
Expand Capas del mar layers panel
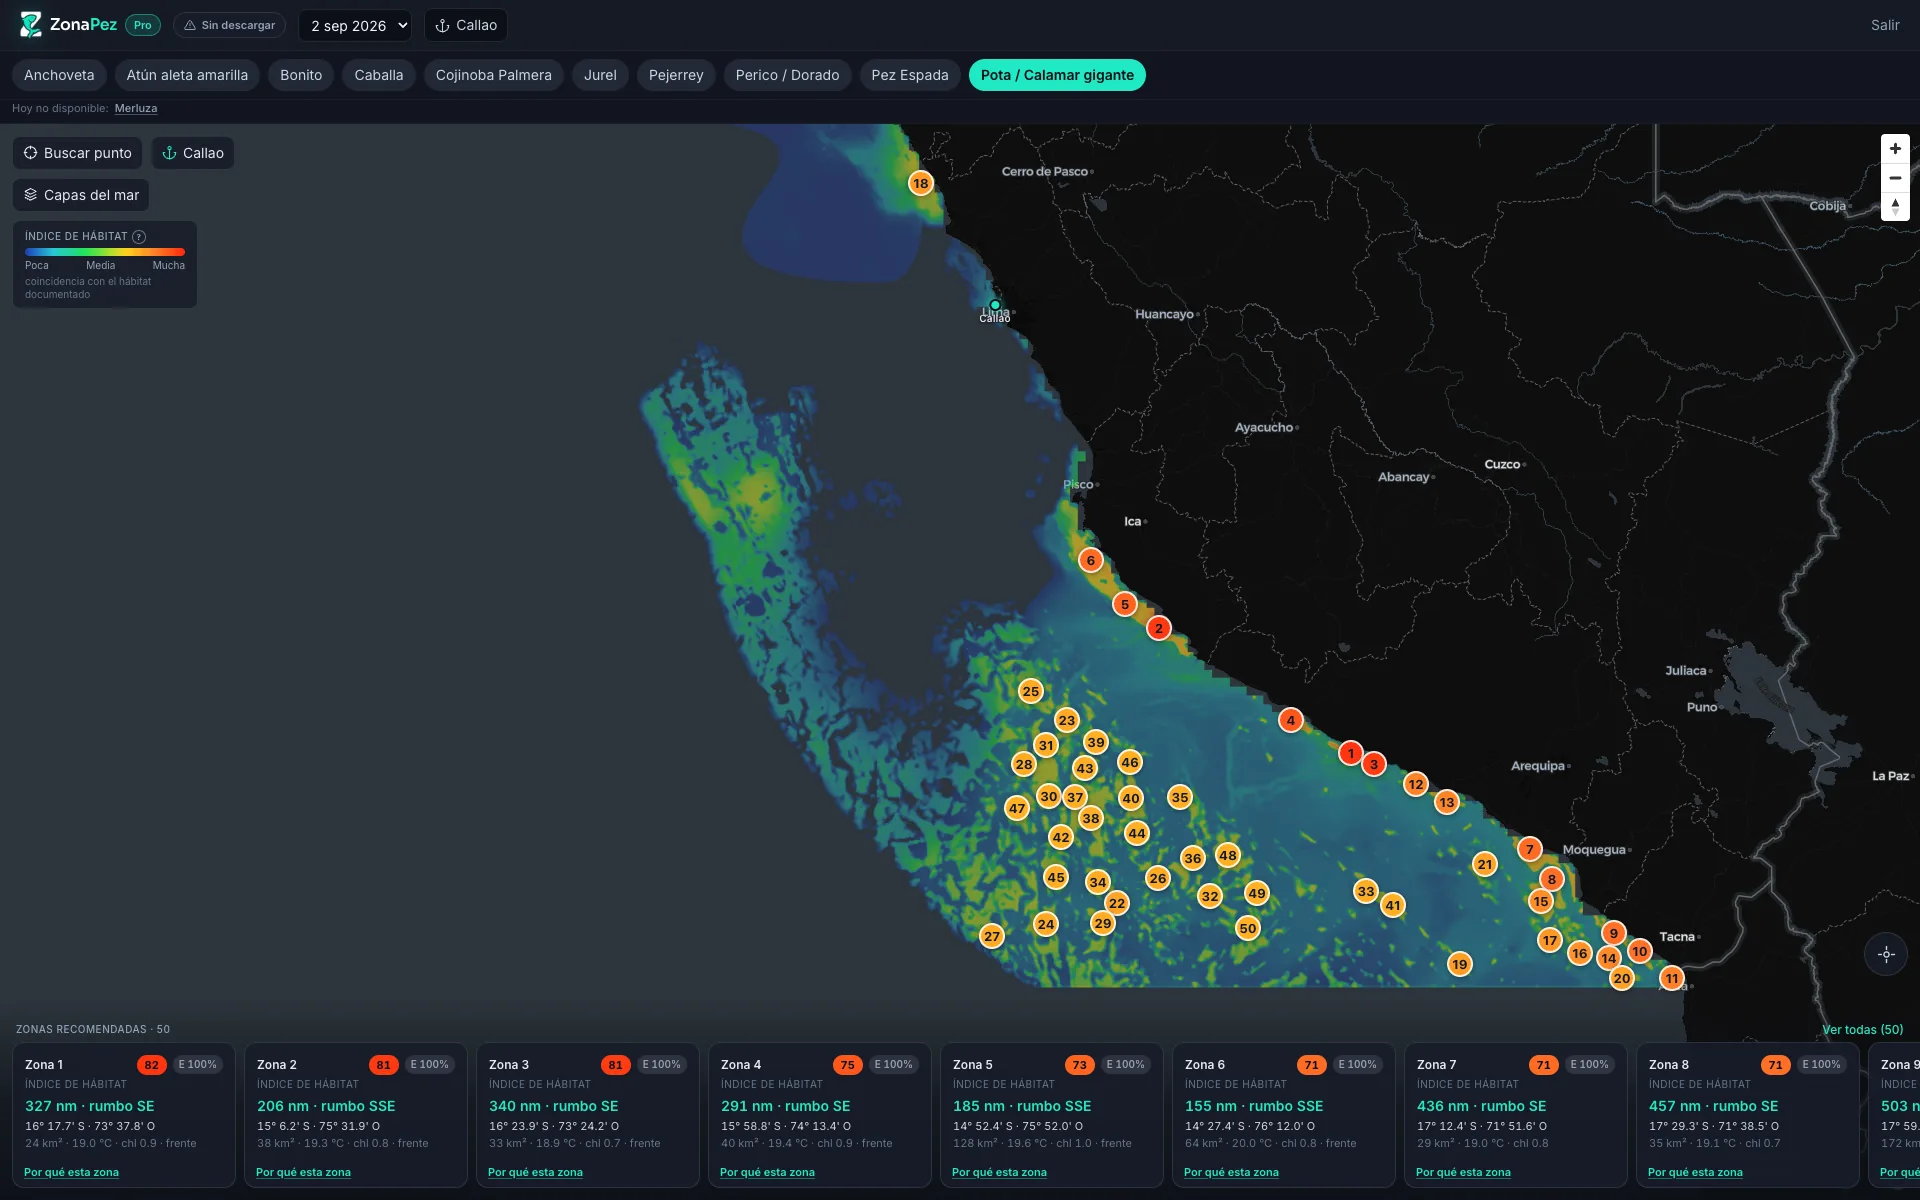tap(81, 195)
